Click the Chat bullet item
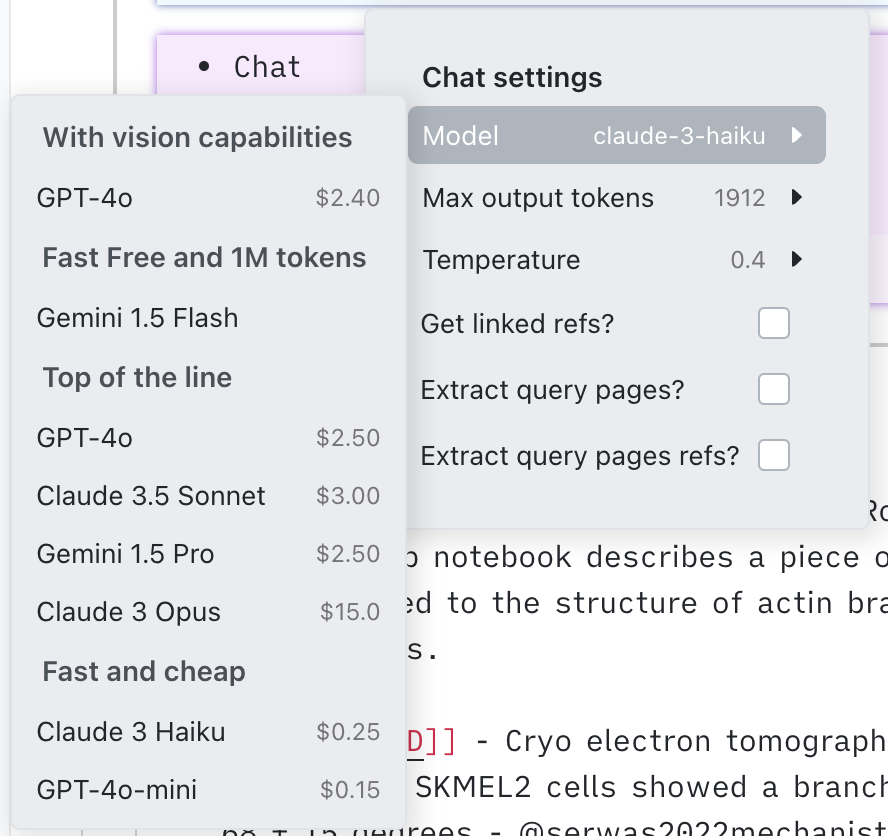This screenshot has width=888, height=836. (x=267, y=67)
